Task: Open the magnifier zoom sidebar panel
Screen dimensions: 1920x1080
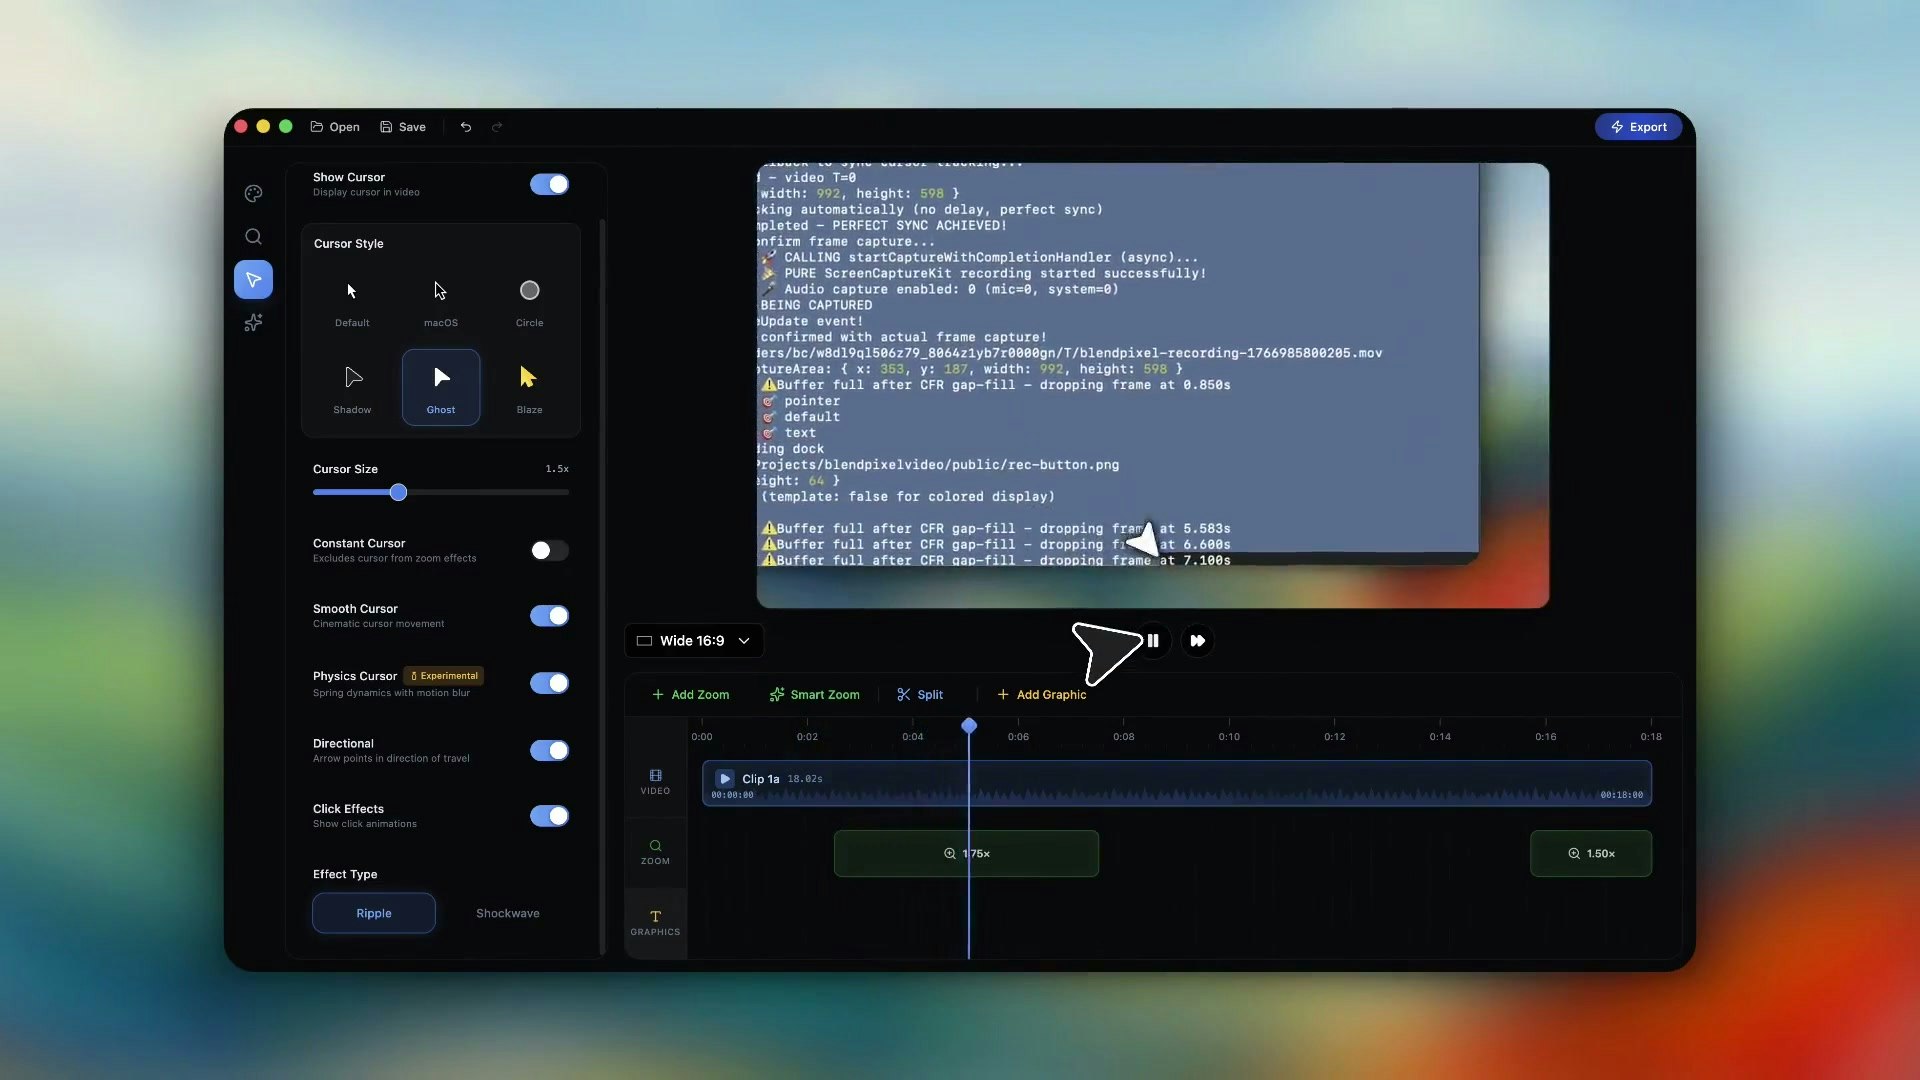Action: point(253,236)
